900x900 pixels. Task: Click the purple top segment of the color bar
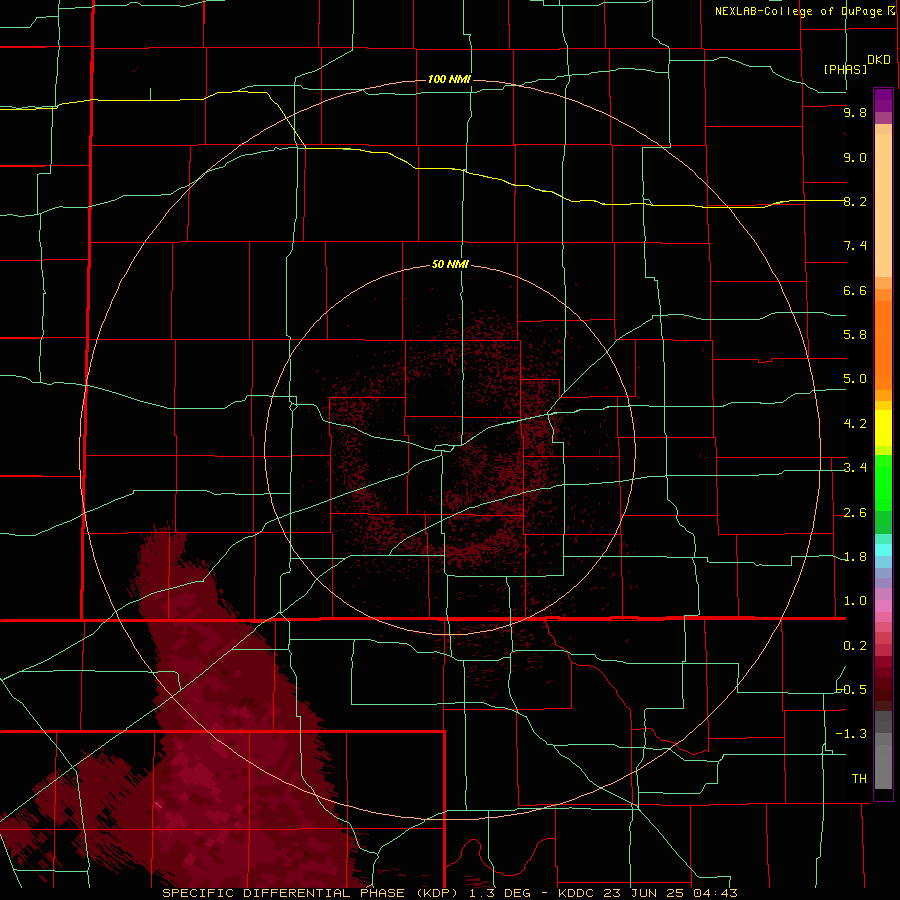click(883, 101)
